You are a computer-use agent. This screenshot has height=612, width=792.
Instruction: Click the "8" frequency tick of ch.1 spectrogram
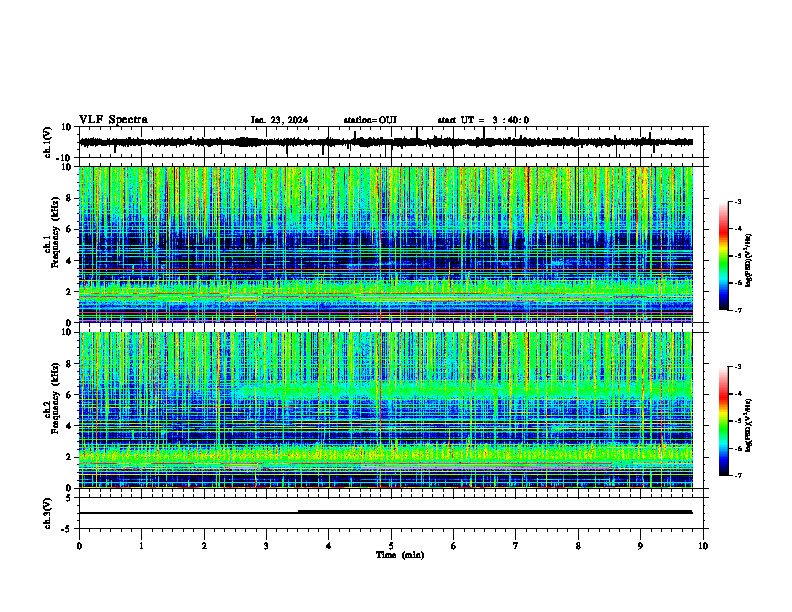69,198
